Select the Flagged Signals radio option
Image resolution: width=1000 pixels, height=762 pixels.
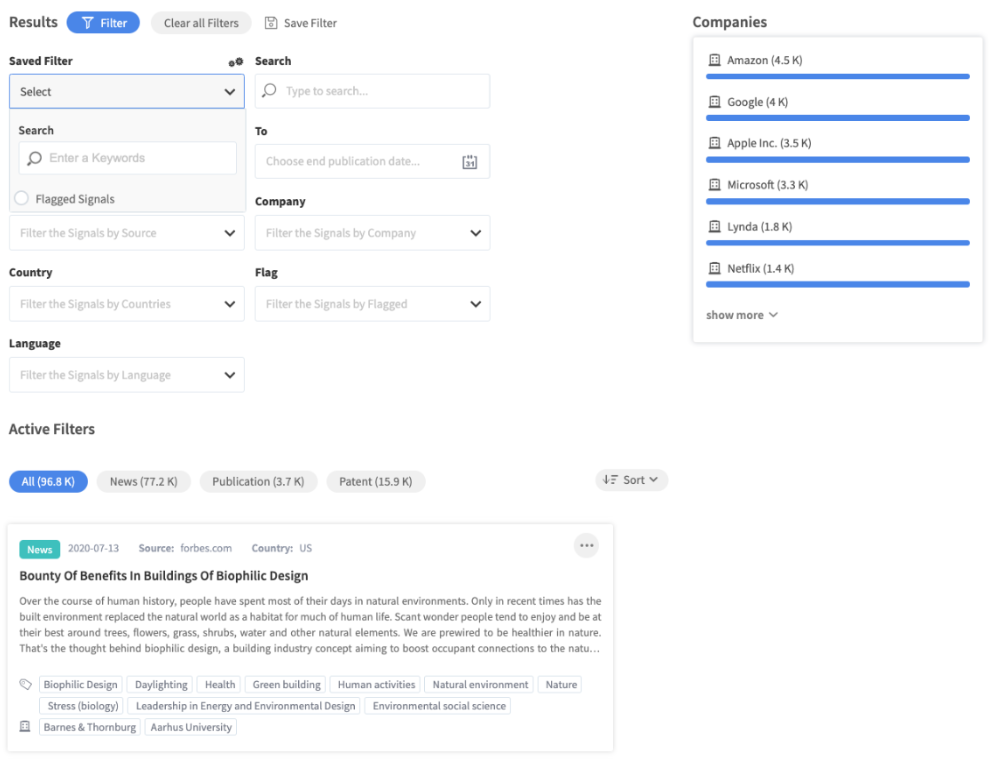point(22,199)
